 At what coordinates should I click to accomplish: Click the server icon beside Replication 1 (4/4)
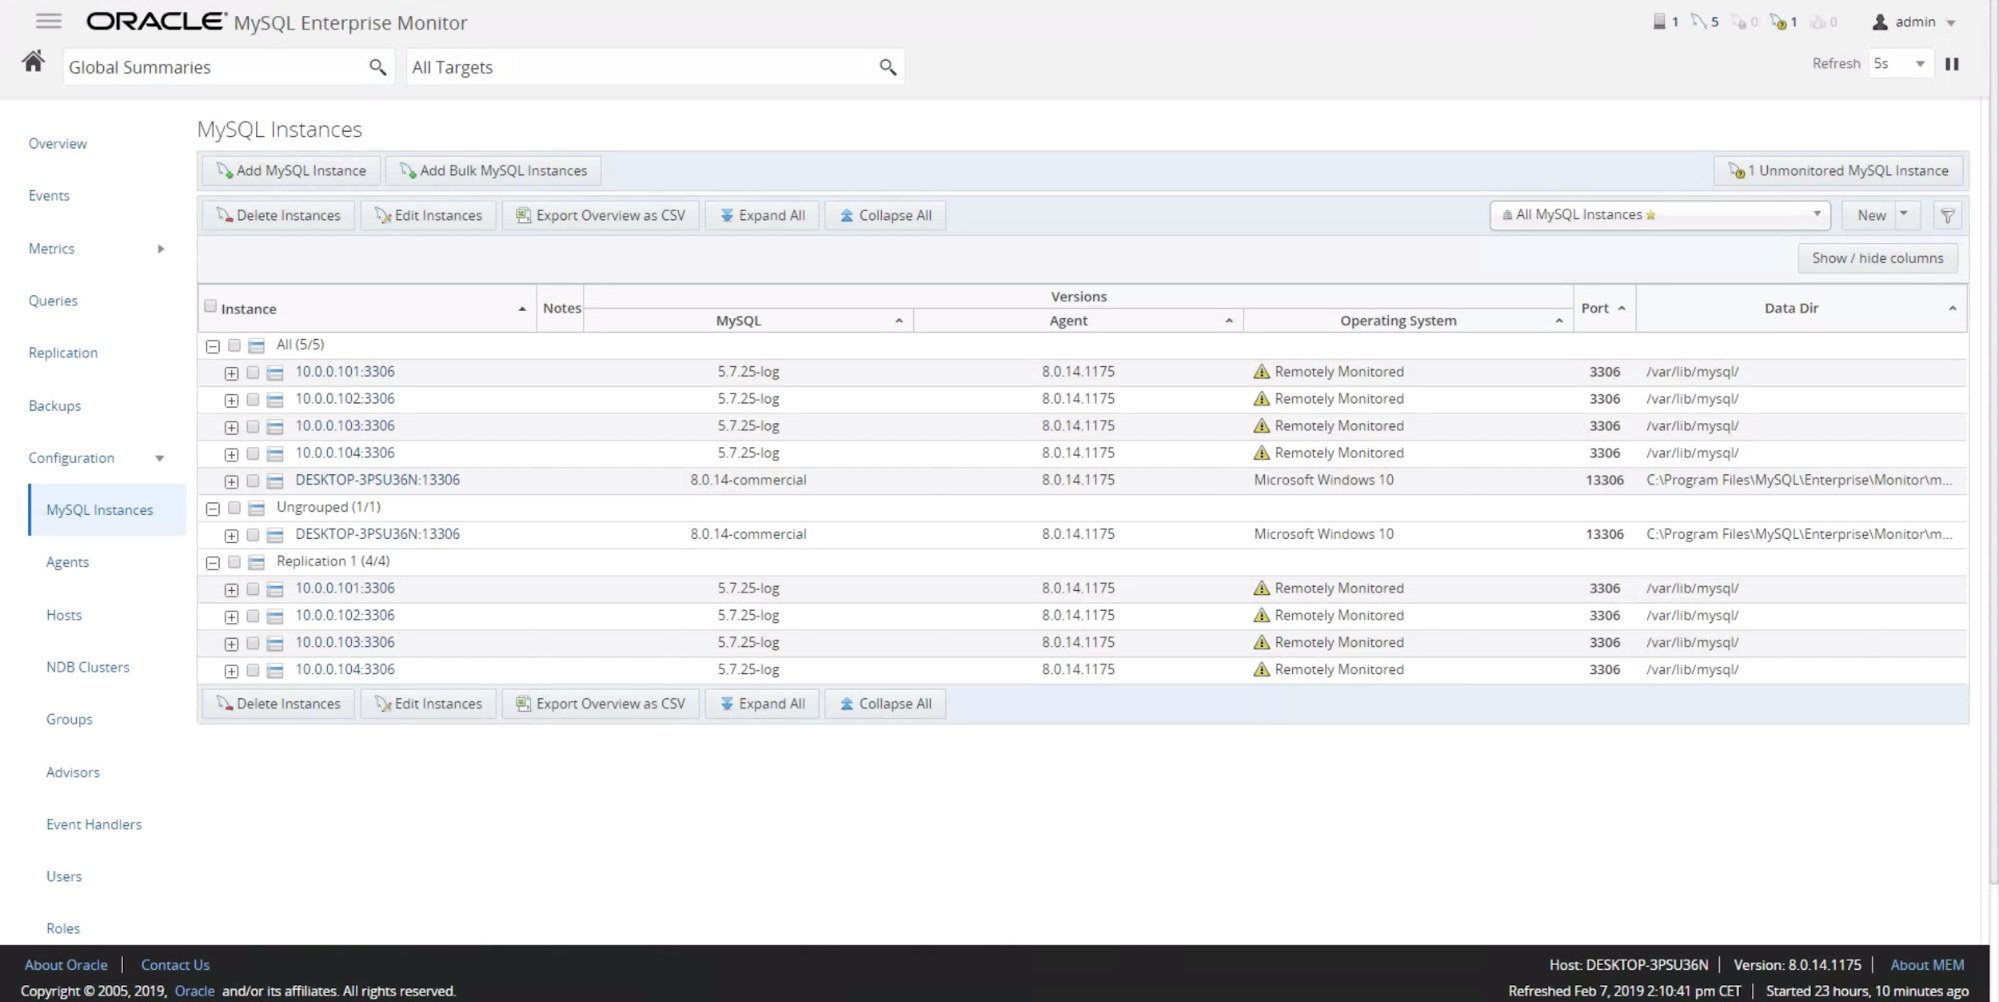(256, 562)
